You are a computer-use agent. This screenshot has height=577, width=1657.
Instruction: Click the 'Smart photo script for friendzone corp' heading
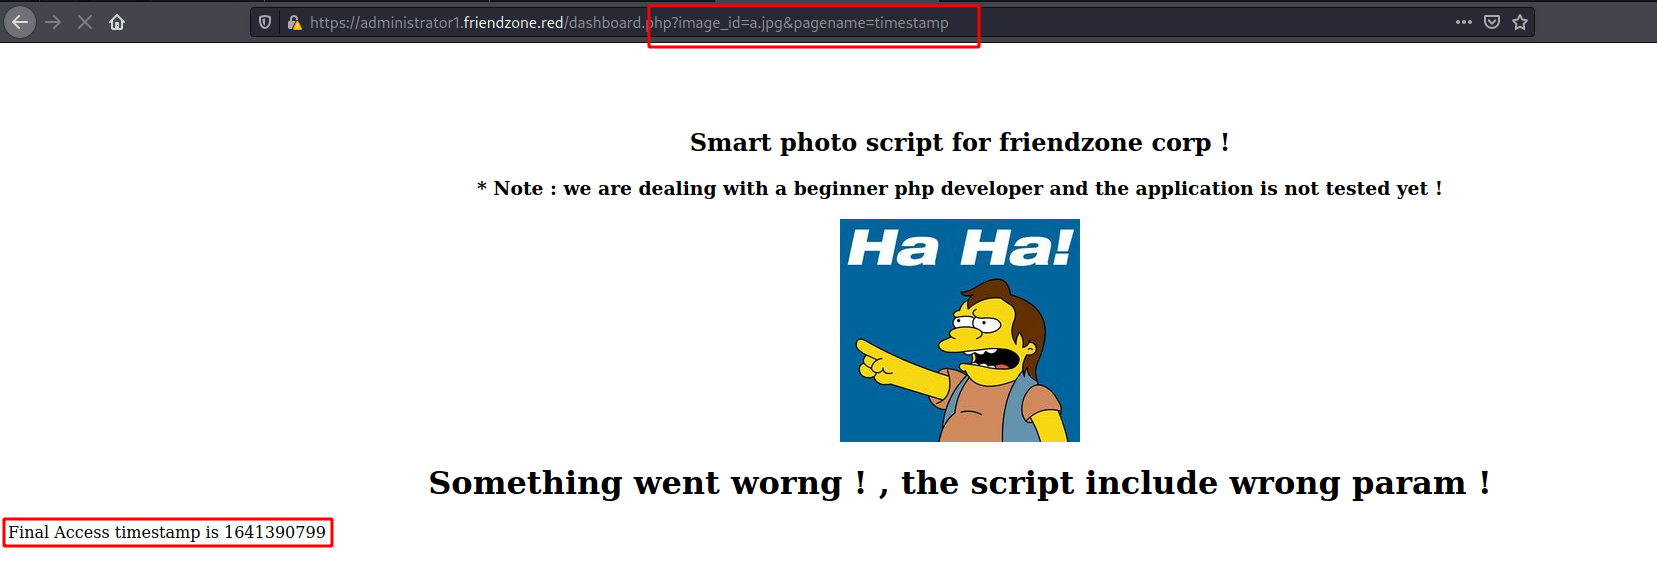click(959, 142)
